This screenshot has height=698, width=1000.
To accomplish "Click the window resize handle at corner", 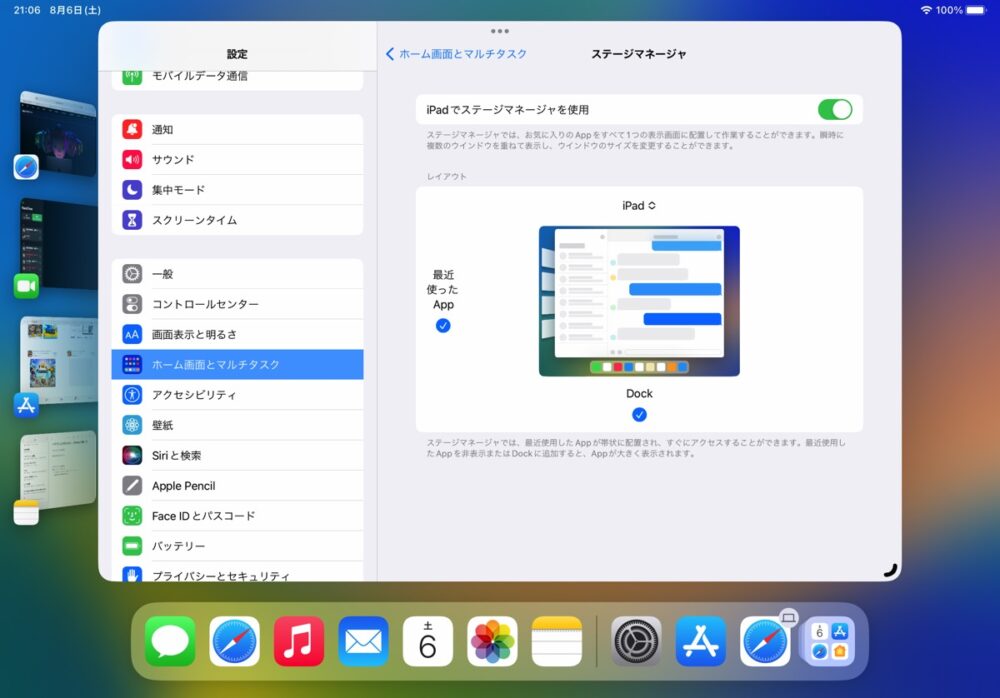I will [889, 570].
